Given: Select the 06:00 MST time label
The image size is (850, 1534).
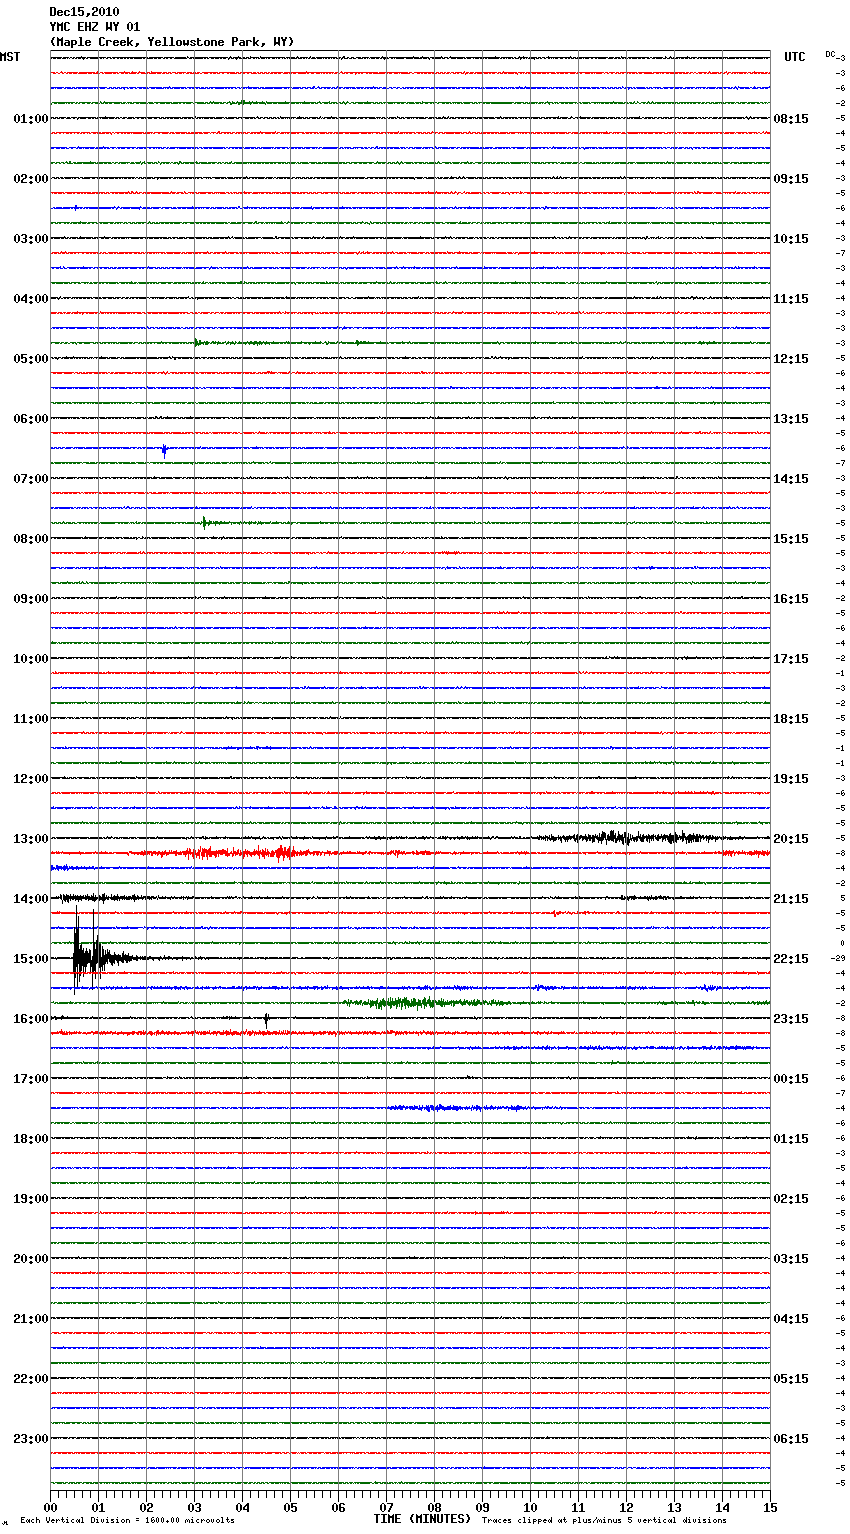Looking at the screenshot, I should coord(31,419).
